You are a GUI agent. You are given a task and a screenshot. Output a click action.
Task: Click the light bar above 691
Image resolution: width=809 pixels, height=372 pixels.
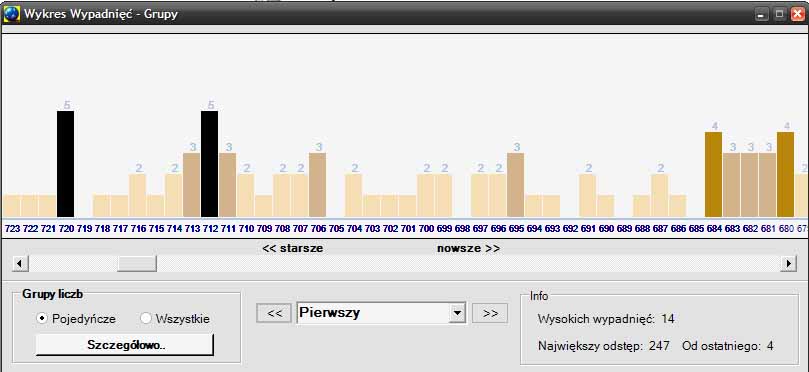click(588, 196)
